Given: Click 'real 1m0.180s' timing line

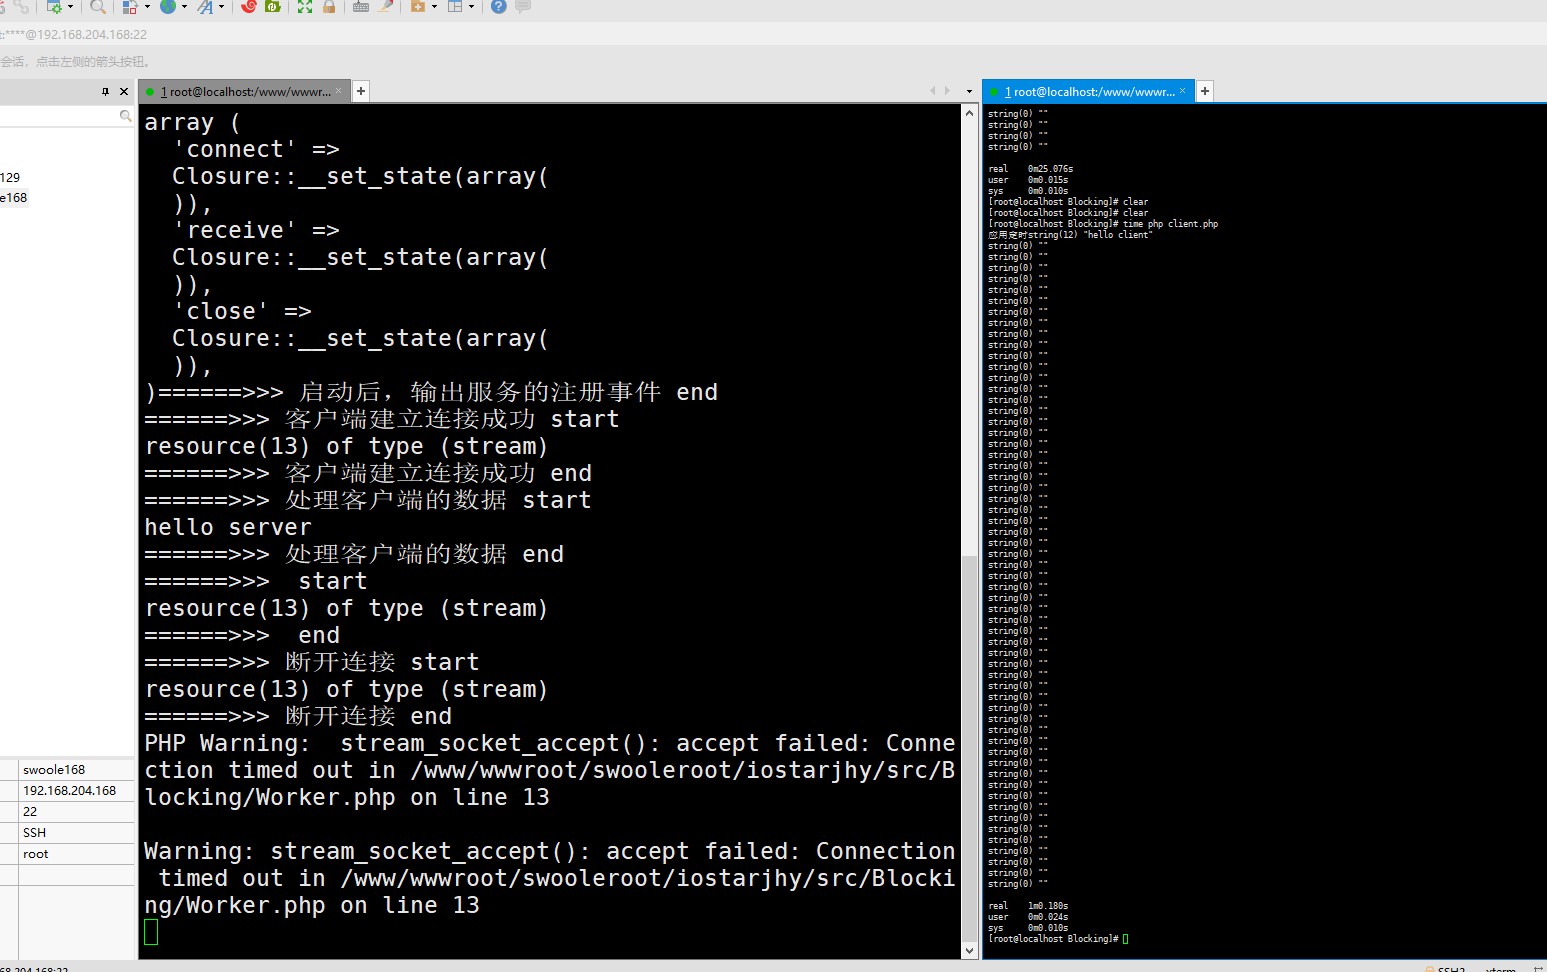Looking at the screenshot, I should click(1028, 906).
